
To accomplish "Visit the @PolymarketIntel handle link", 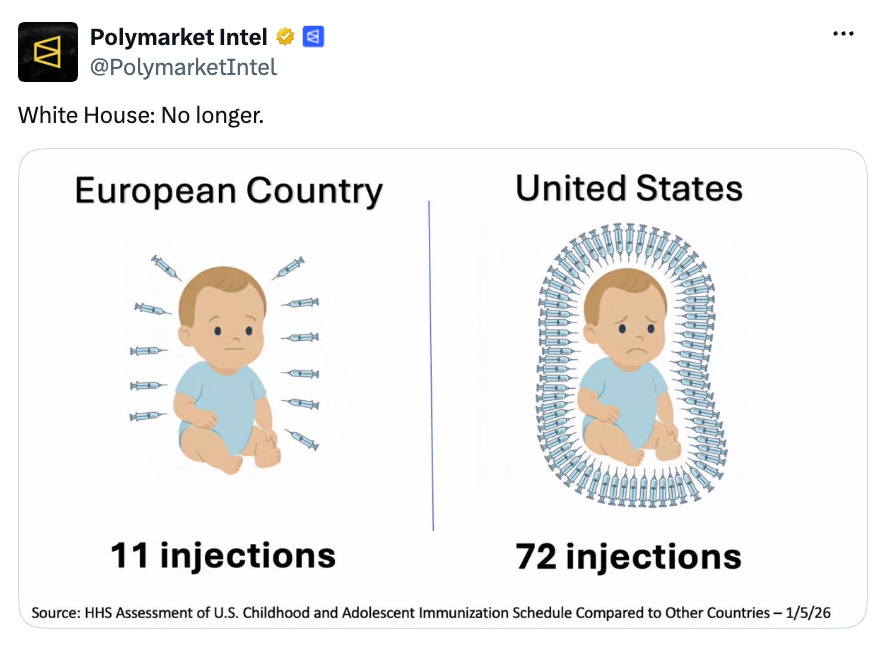I will click(183, 67).
